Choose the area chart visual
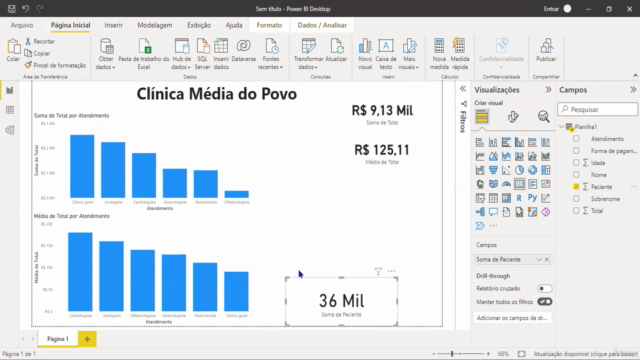640x360 pixels. tap(493, 156)
